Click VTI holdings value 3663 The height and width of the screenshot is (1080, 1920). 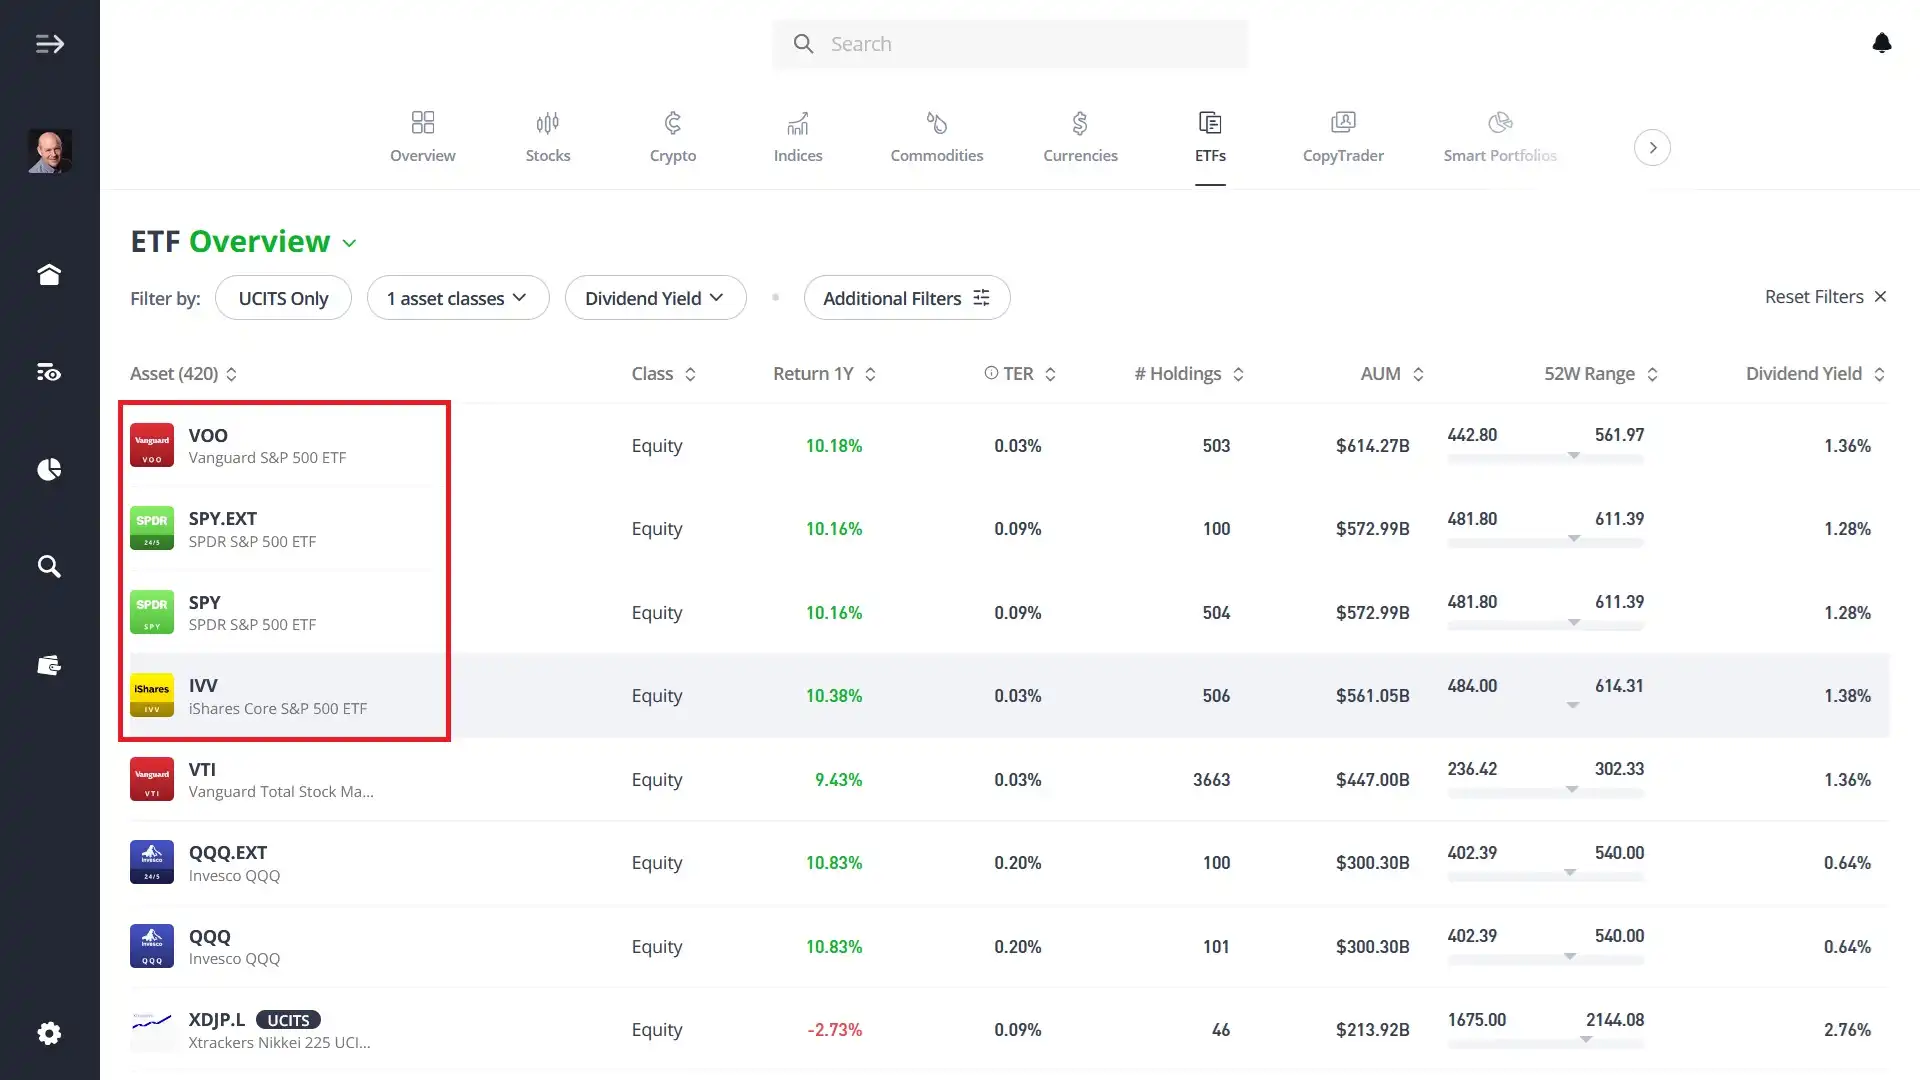1211,779
